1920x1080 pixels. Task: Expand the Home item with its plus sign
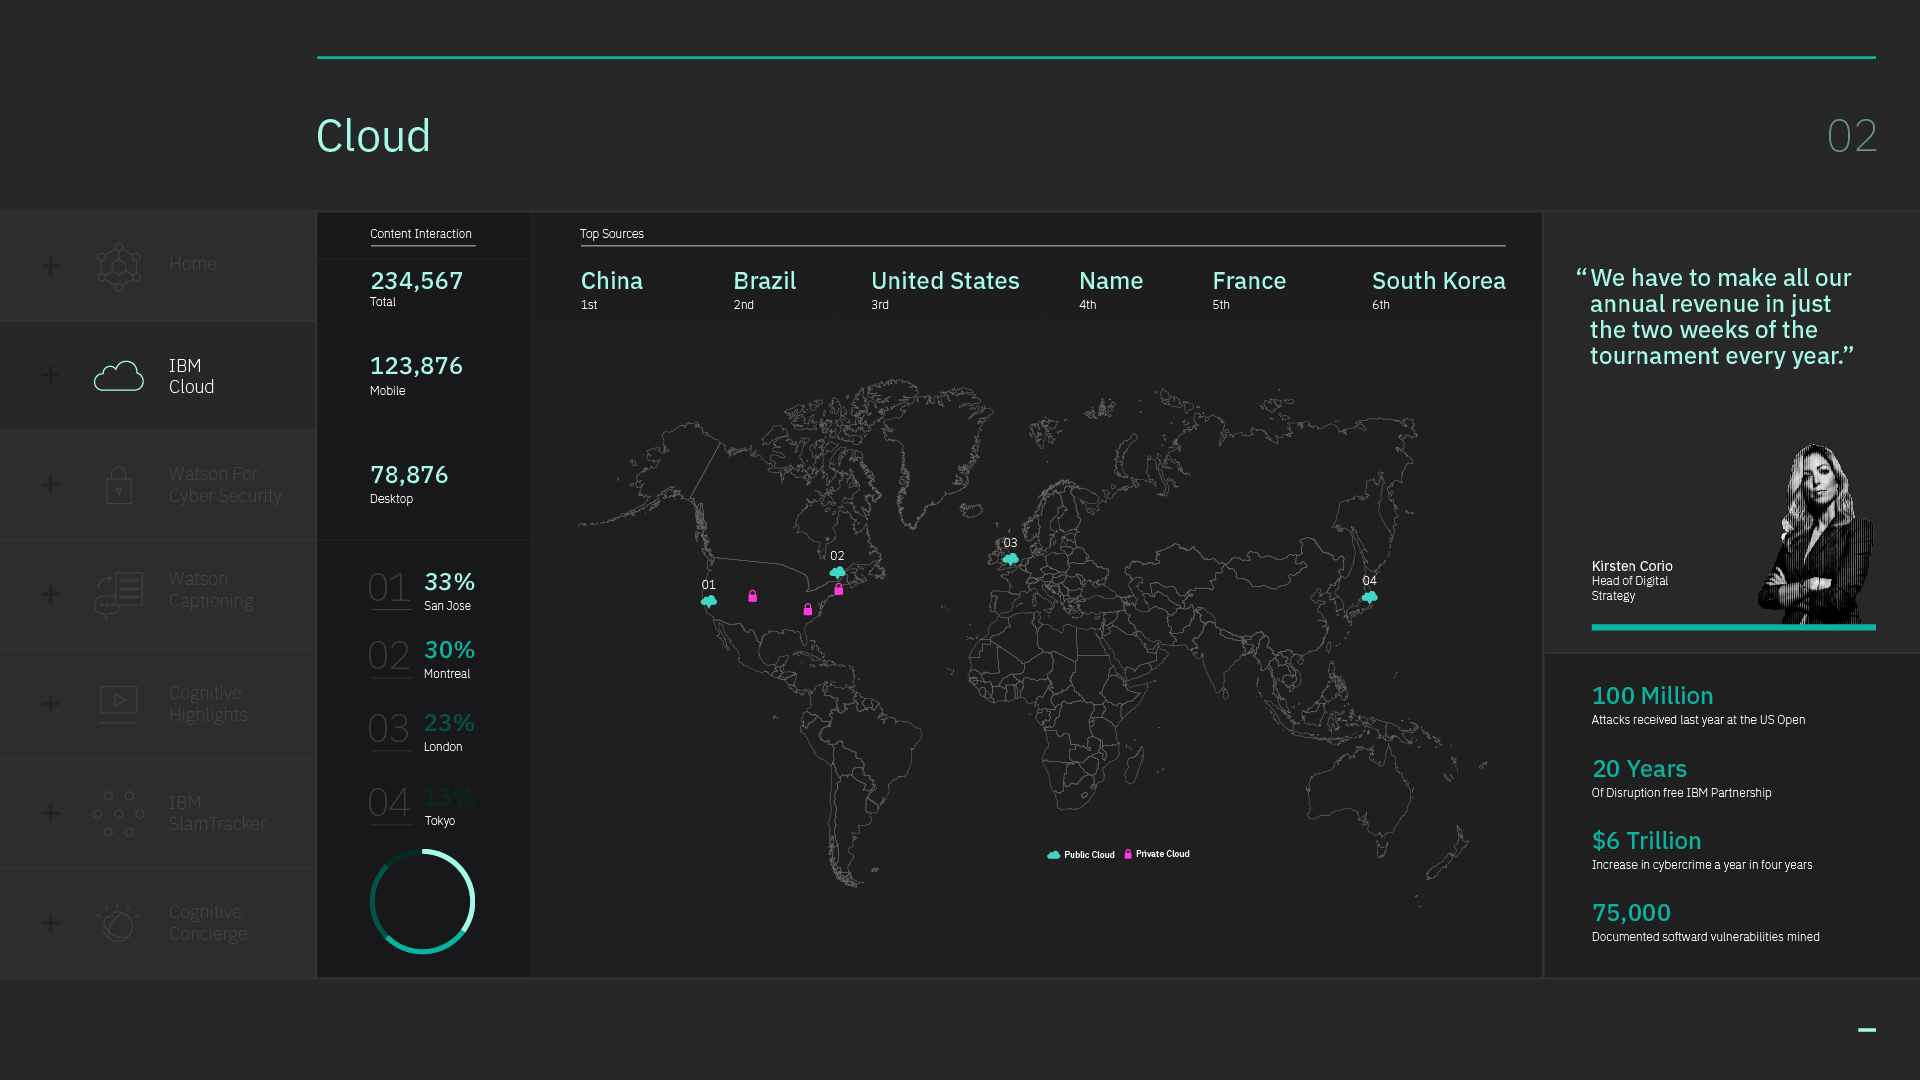pos(50,266)
